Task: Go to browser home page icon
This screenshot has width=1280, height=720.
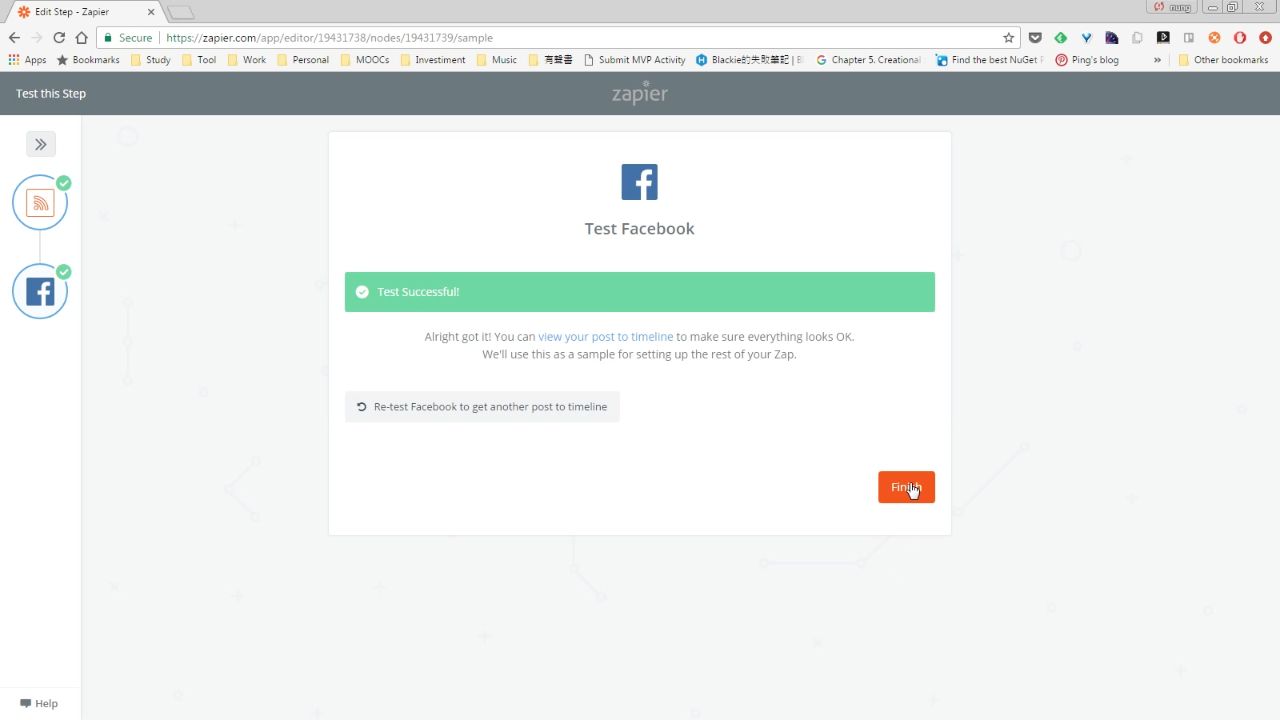Action: click(x=82, y=38)
